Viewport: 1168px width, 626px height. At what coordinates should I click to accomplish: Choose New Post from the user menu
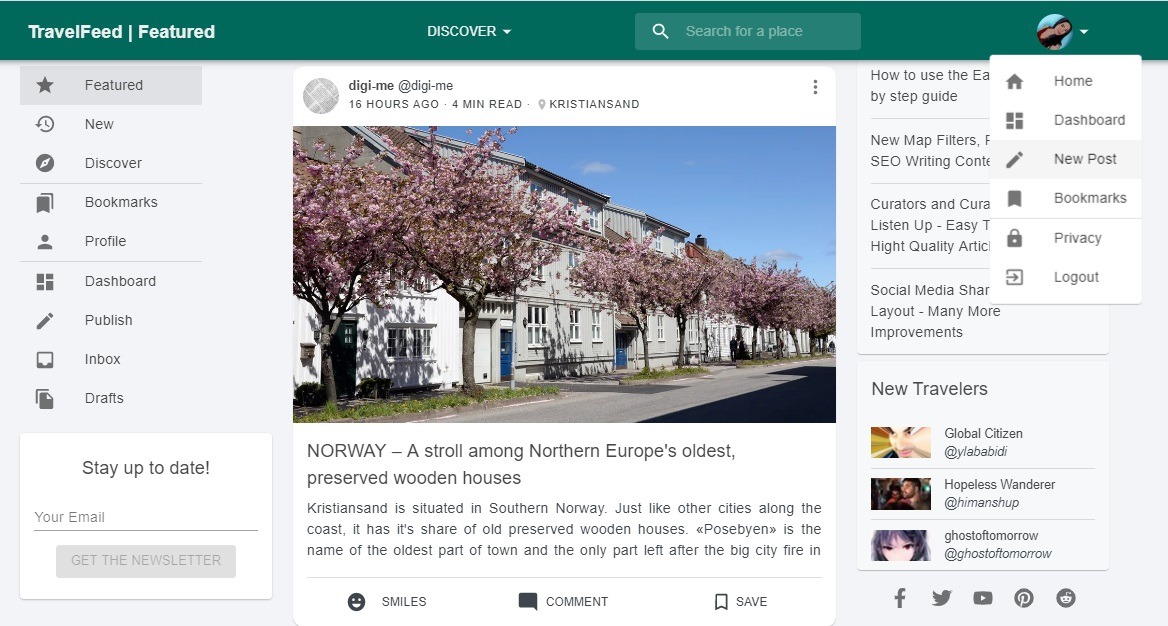(1065, 159)
